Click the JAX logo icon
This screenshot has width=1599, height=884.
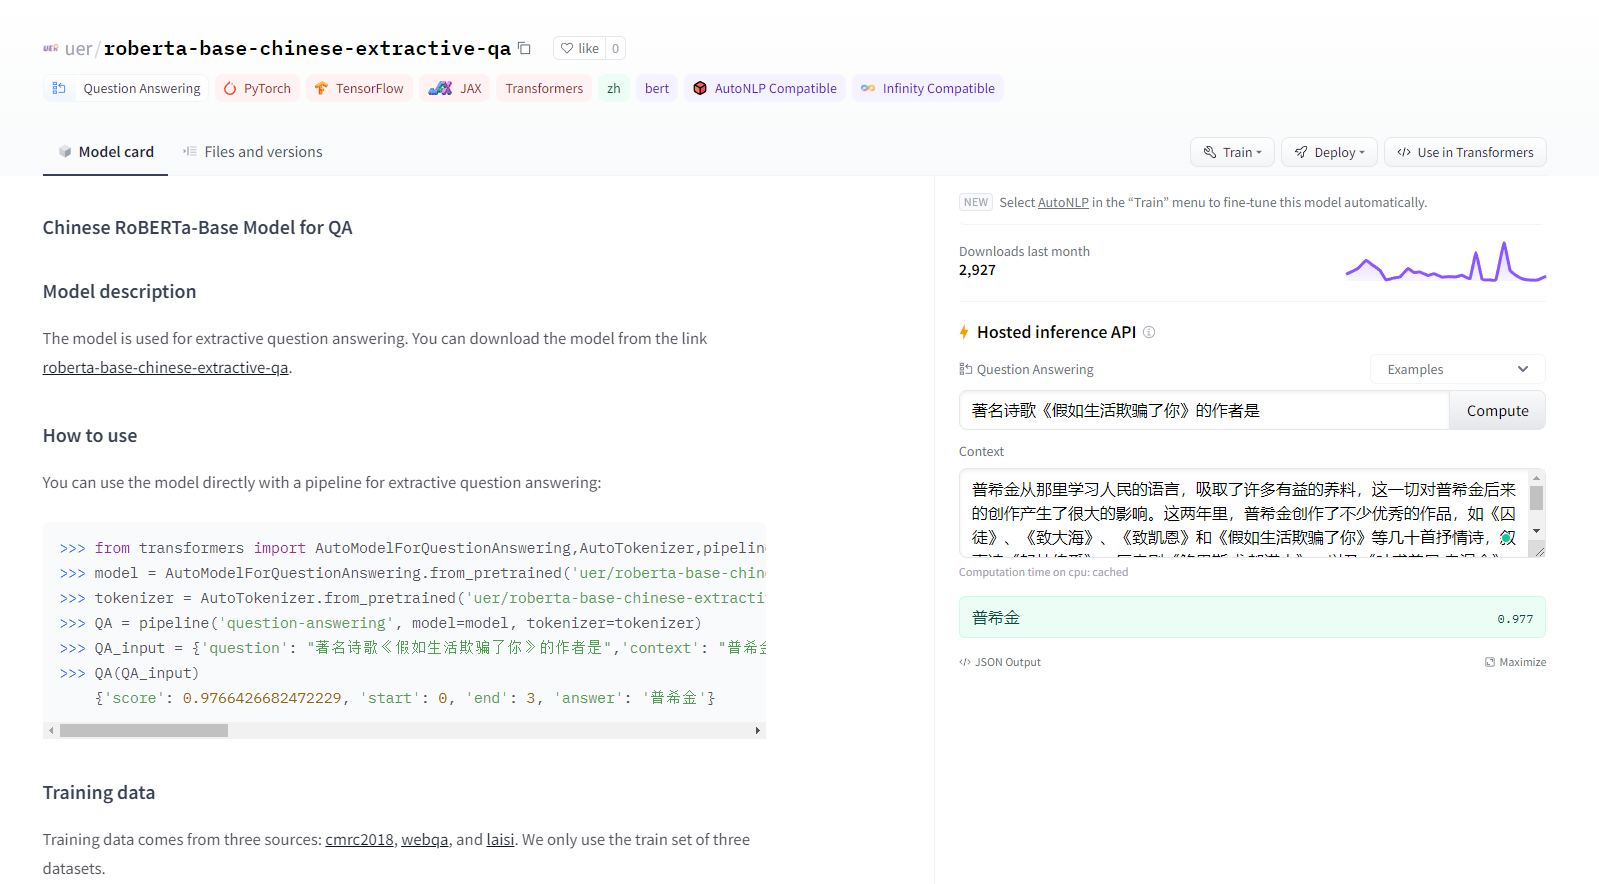tap(440, 88)
